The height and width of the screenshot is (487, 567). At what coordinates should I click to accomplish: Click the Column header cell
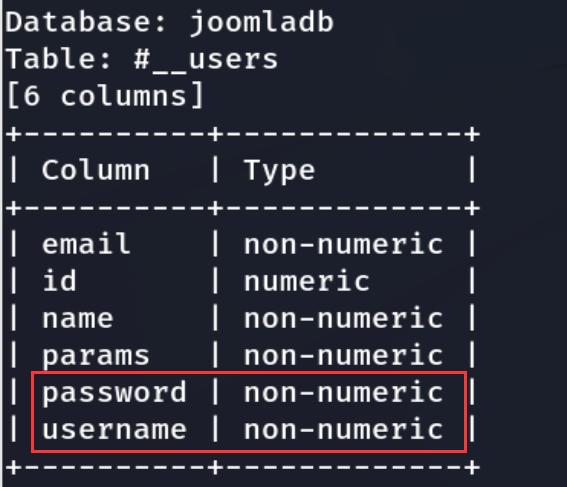[96, 170]
